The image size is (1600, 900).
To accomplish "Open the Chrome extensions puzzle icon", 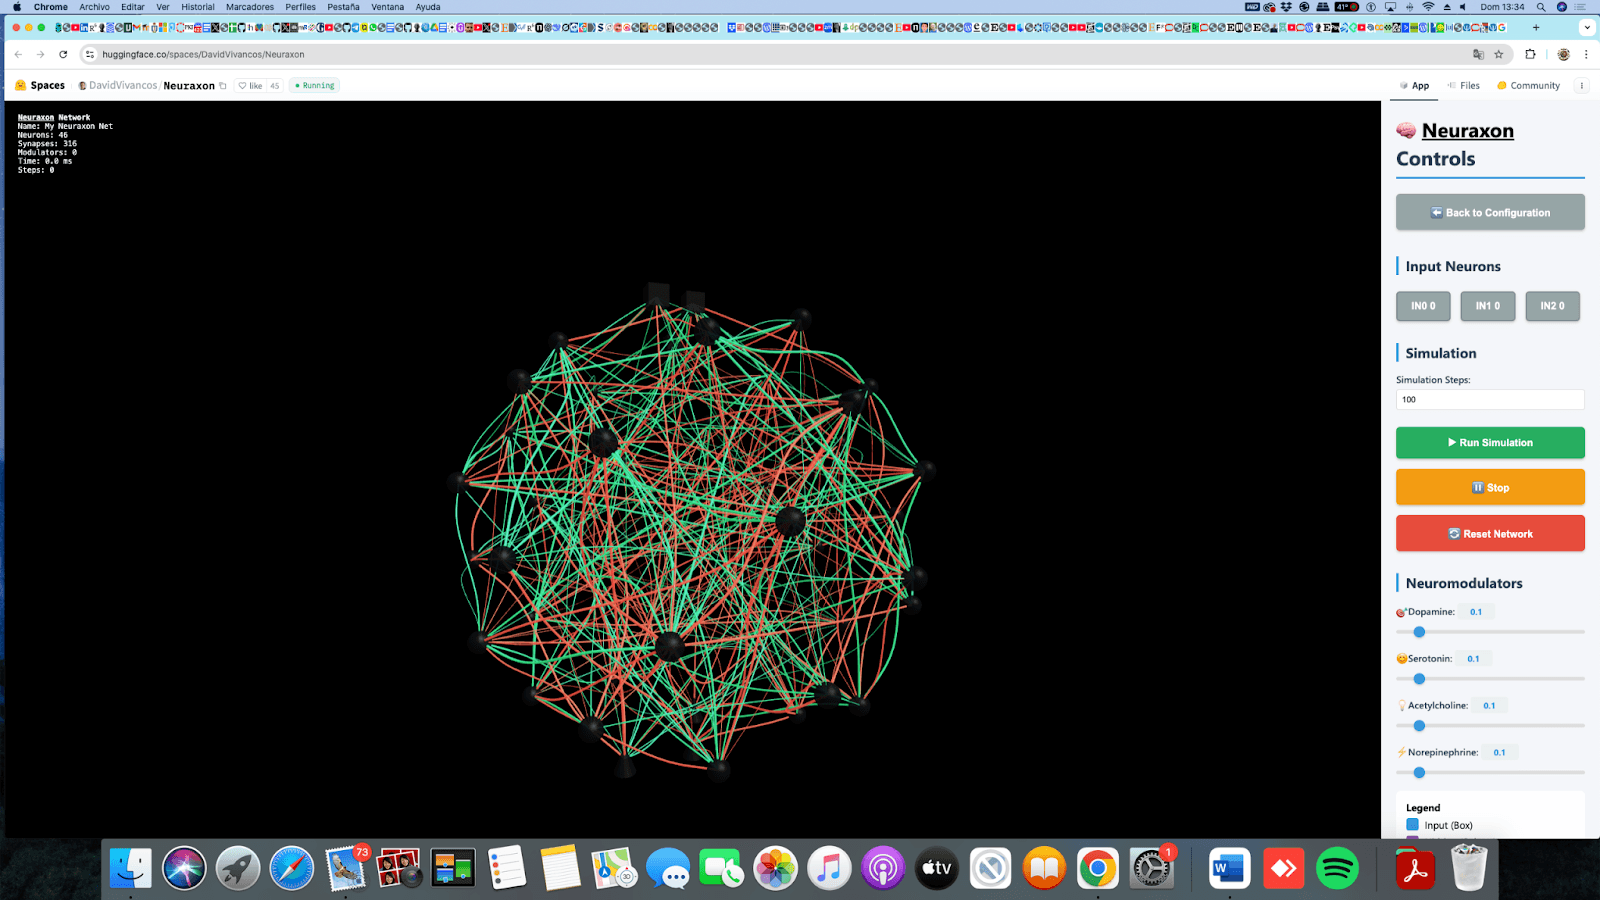I will pos(1530,54).
